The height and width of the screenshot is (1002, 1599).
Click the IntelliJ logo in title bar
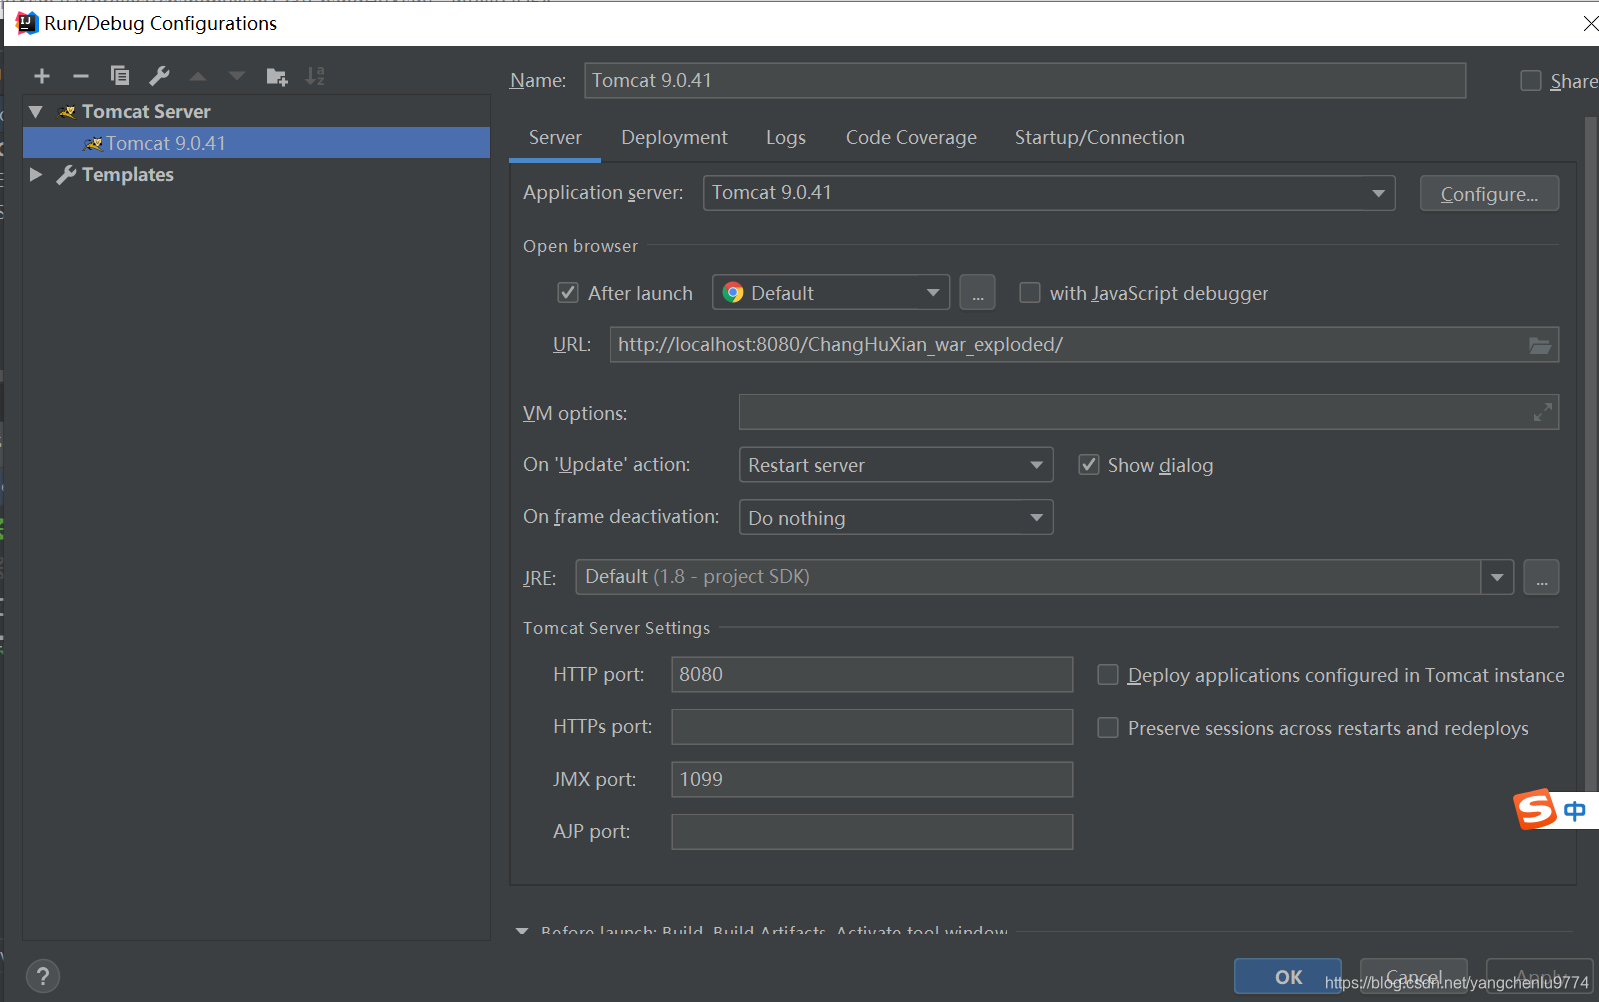point(27,23)
